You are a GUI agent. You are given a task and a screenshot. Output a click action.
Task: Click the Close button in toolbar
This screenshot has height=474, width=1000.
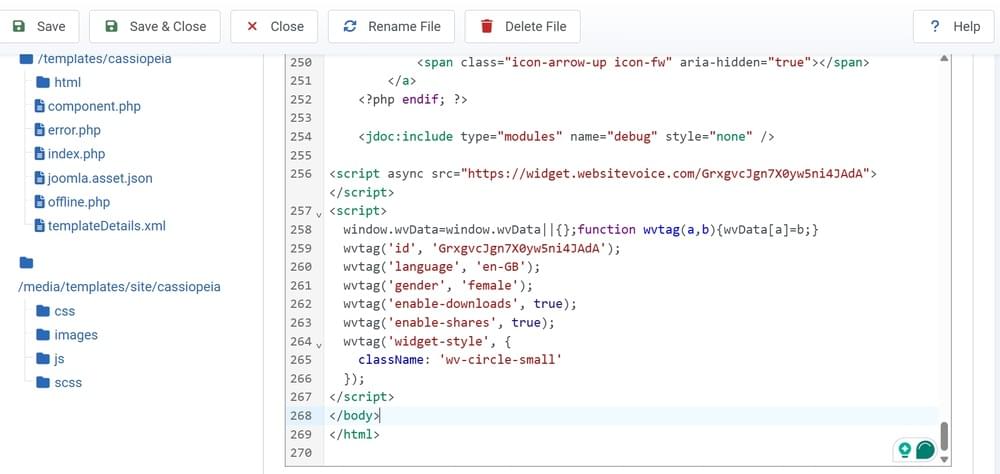click(x=274, y=27)
